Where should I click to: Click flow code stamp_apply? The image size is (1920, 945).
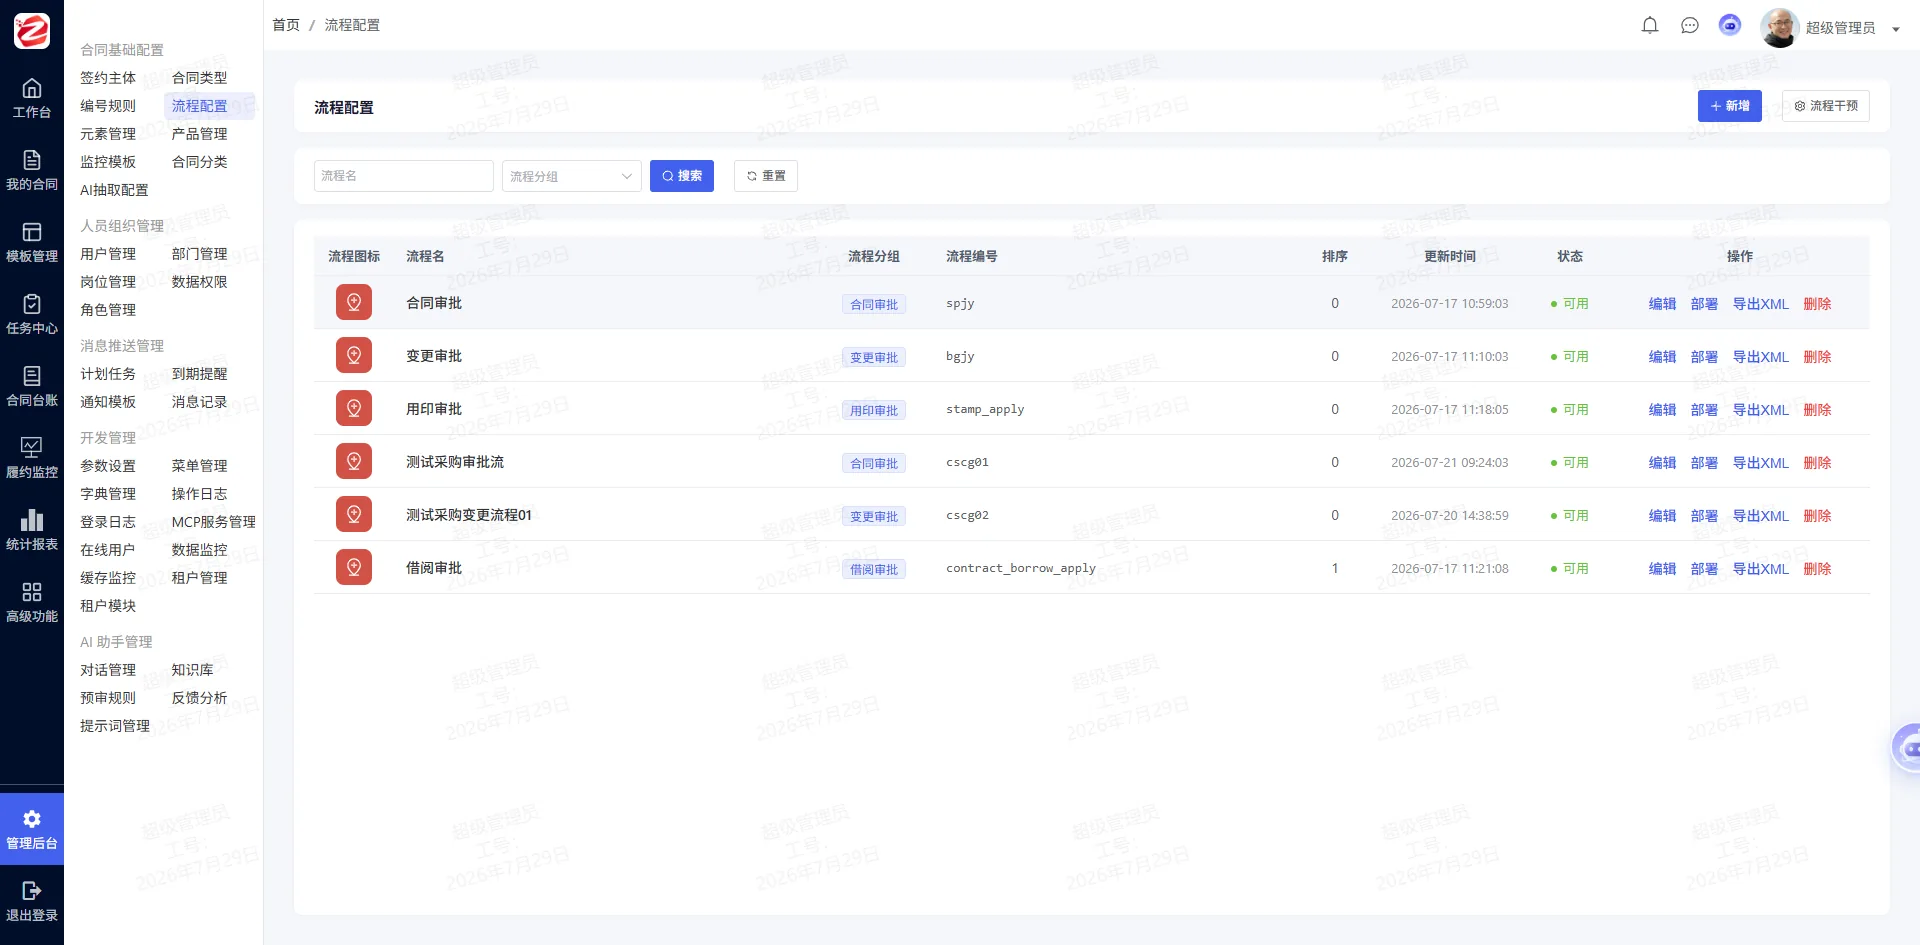point(985,409)
